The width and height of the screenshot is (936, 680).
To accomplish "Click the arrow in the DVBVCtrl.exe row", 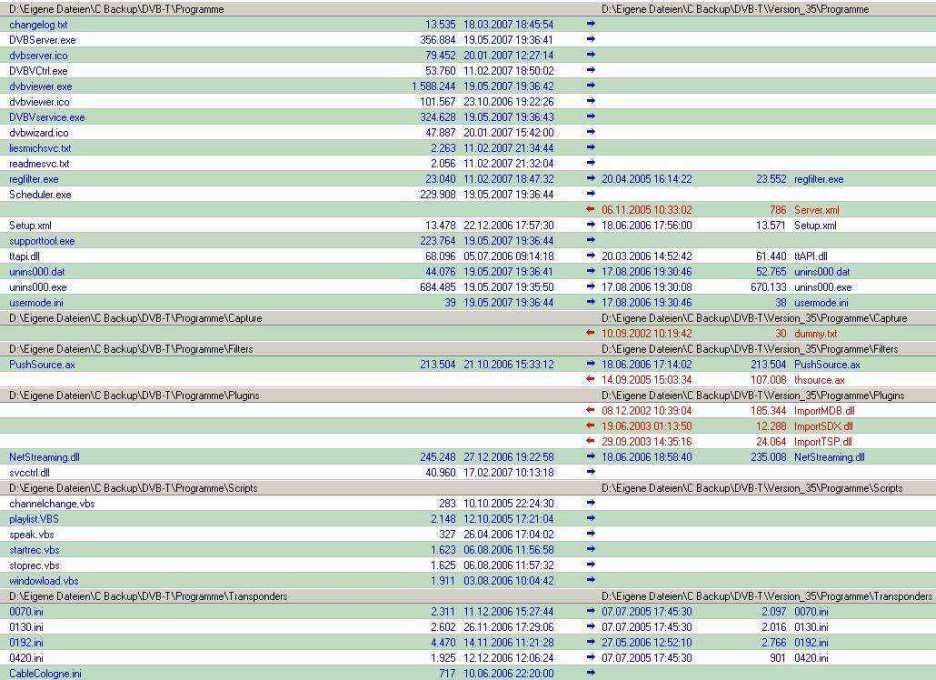I will click(x=591, y=70).
